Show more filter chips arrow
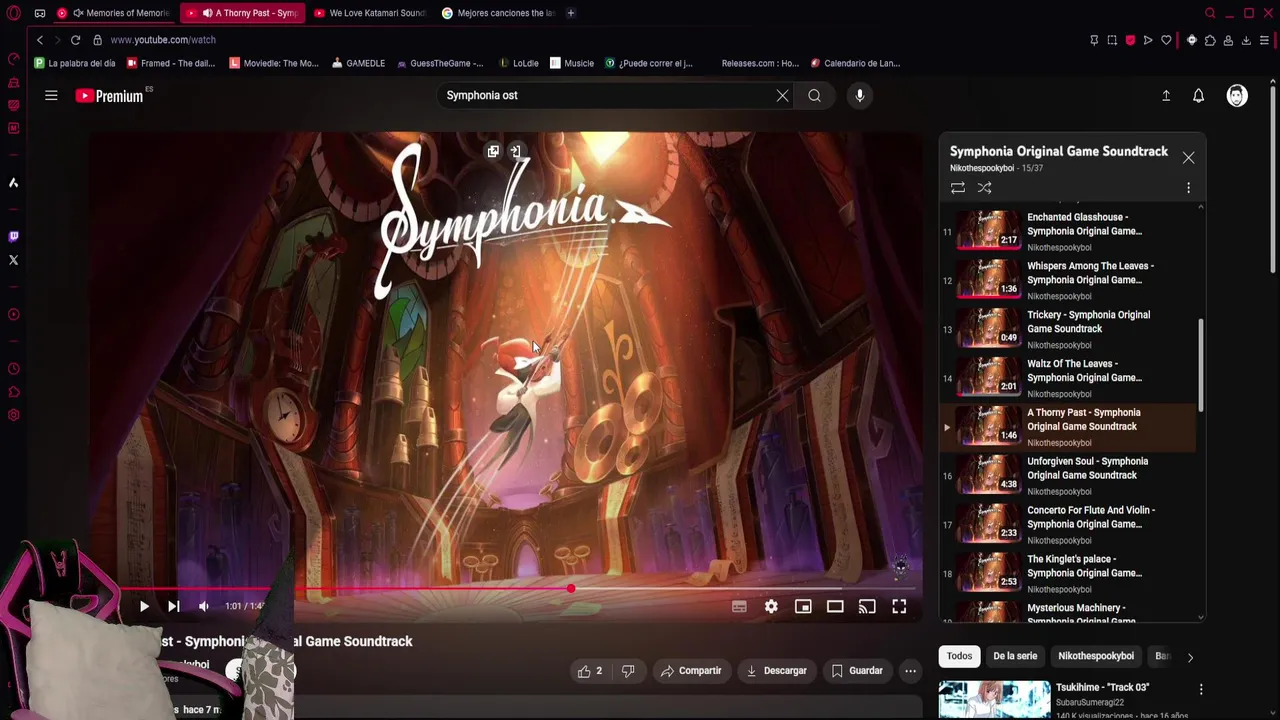This screenshot has width=1280, height=720. (x=1190, y=657)
